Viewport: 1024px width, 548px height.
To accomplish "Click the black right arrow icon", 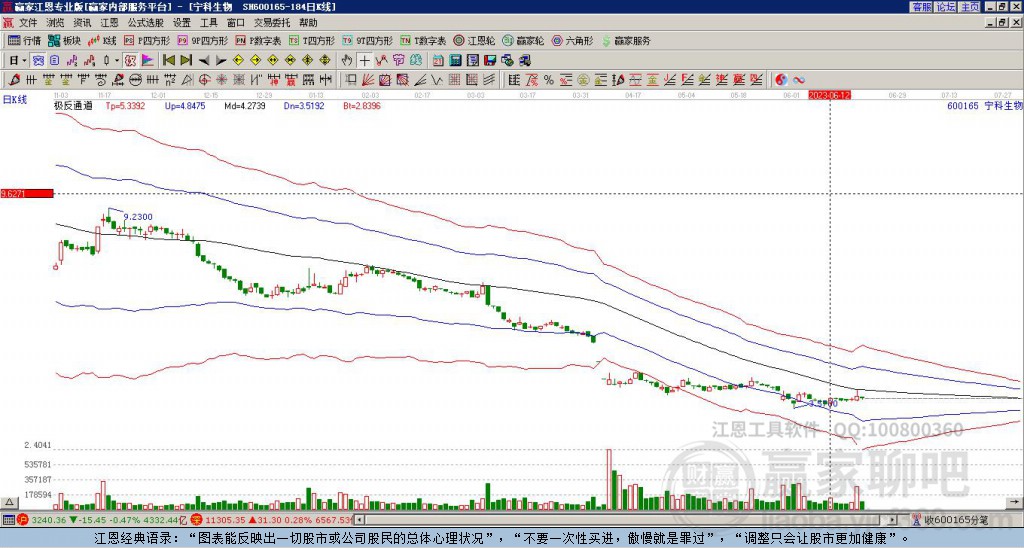I will (221, 61).
